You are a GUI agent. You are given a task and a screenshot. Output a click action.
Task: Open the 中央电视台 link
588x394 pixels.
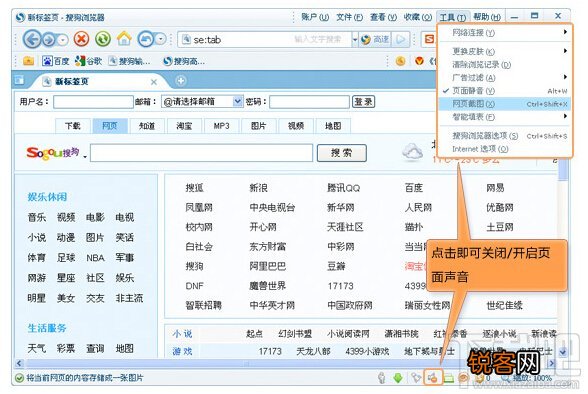[x=272, y=207]
